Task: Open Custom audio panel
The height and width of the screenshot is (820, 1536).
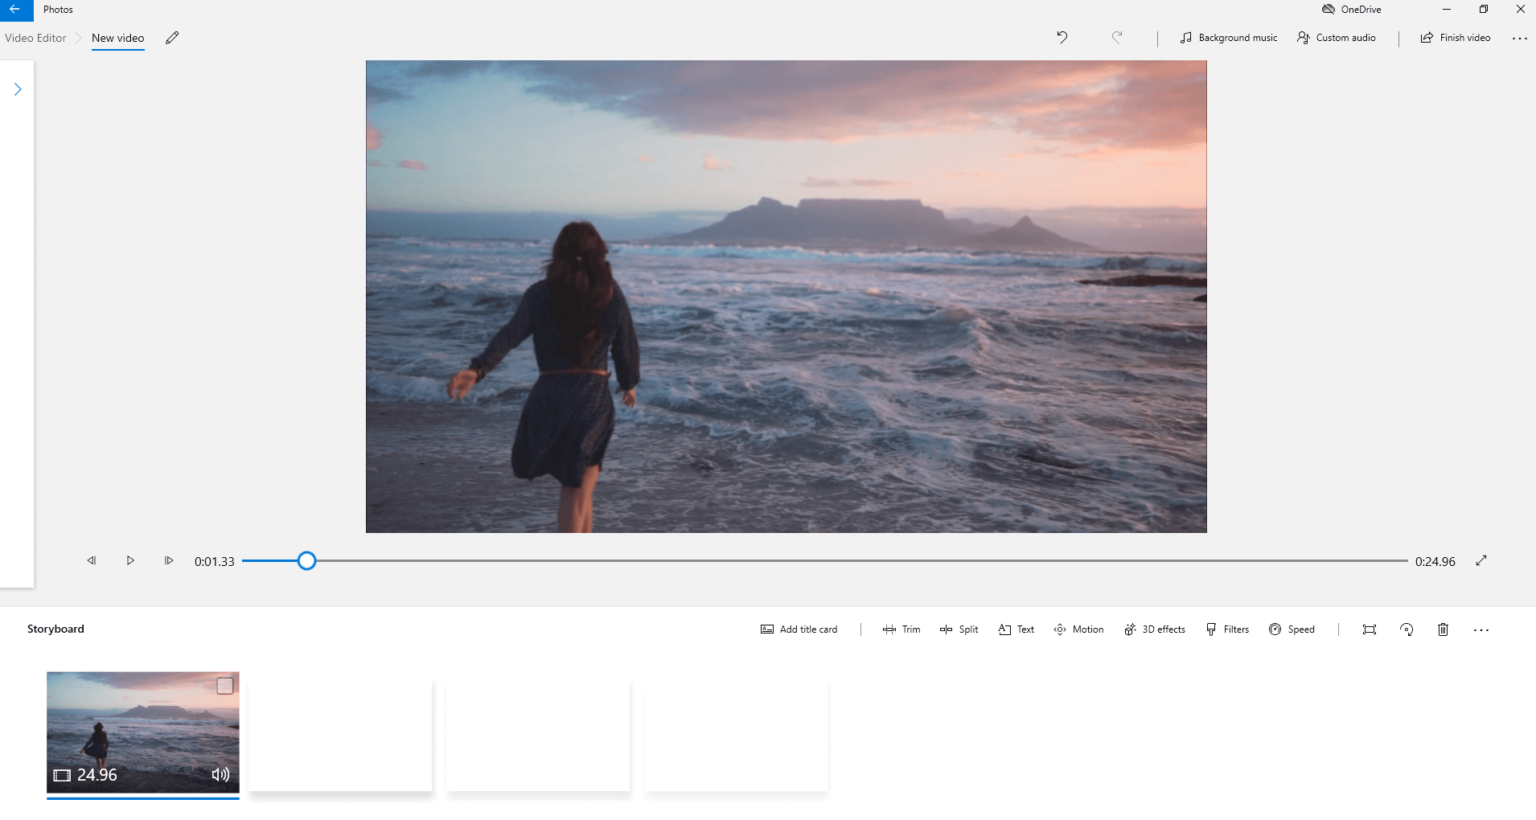Action: click(x=1336, y=38)
